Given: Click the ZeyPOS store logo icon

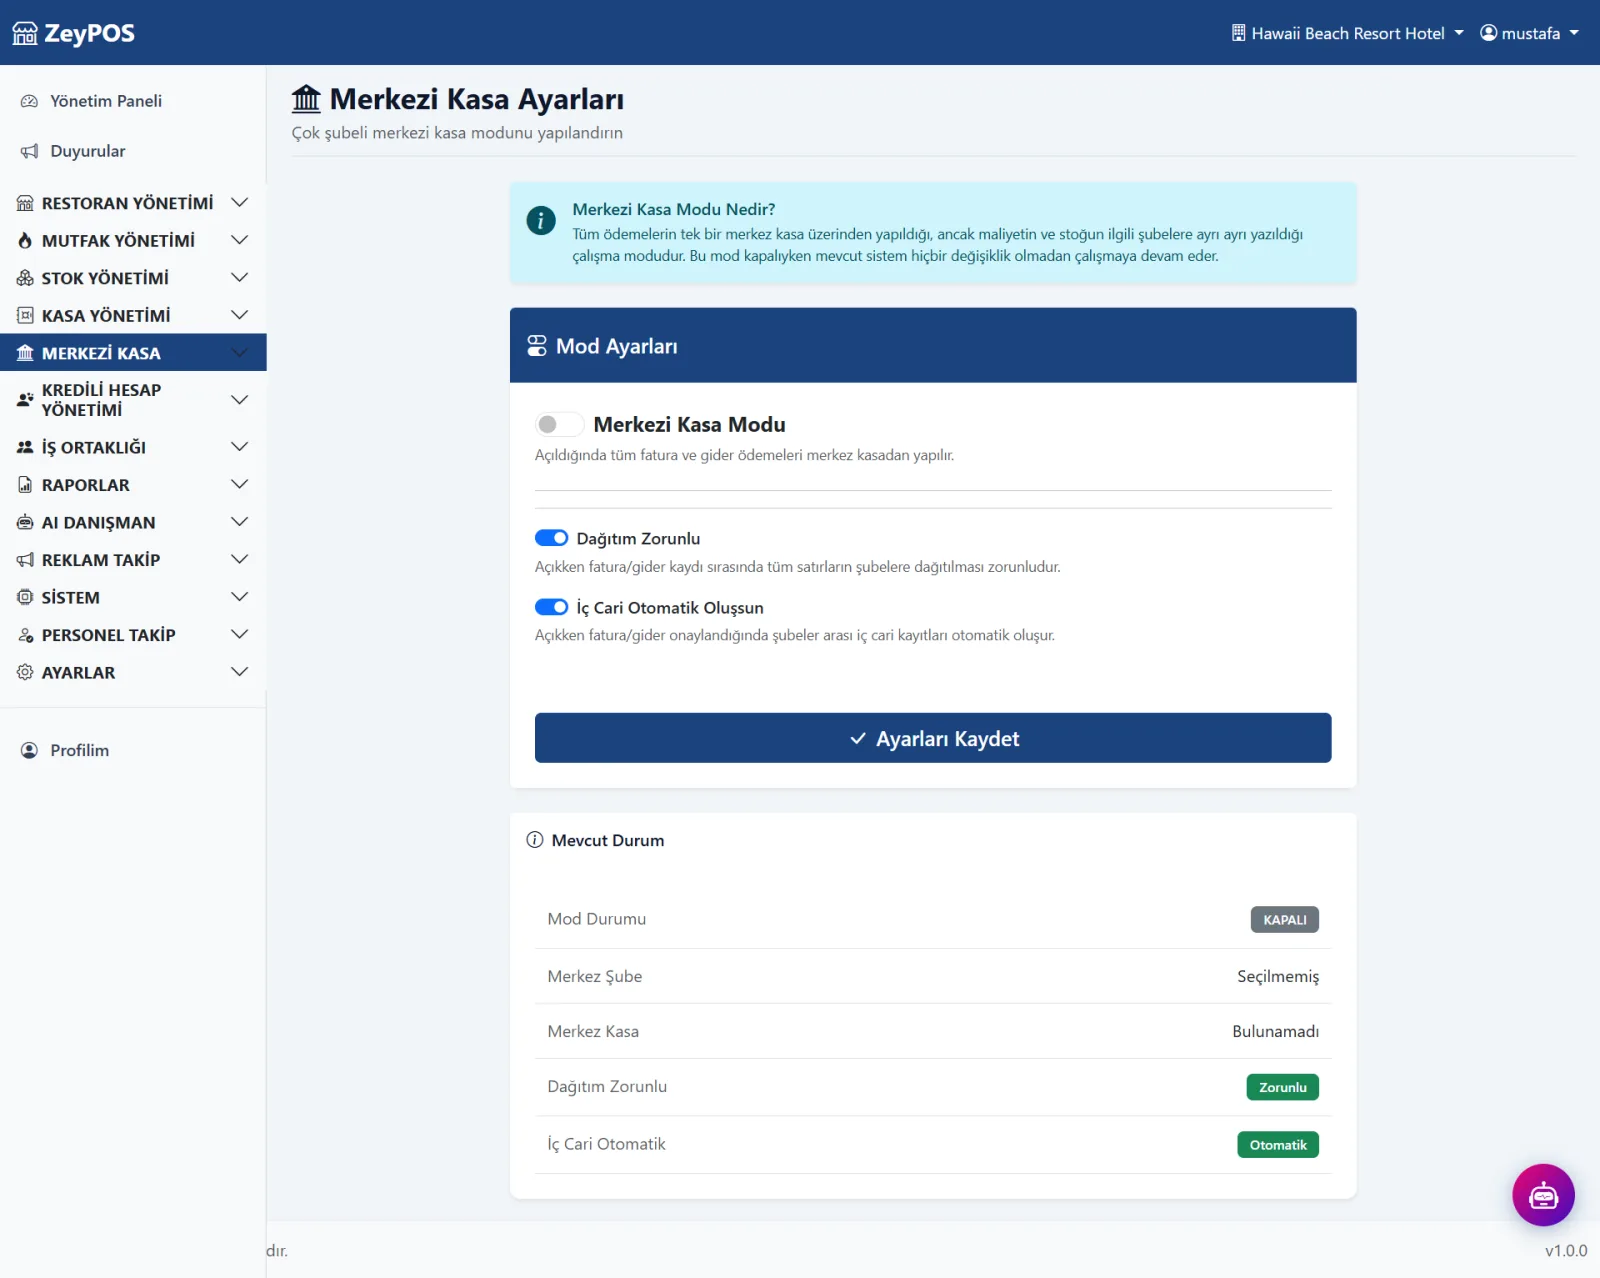Looking at the screenshot, I should (25, 33).
